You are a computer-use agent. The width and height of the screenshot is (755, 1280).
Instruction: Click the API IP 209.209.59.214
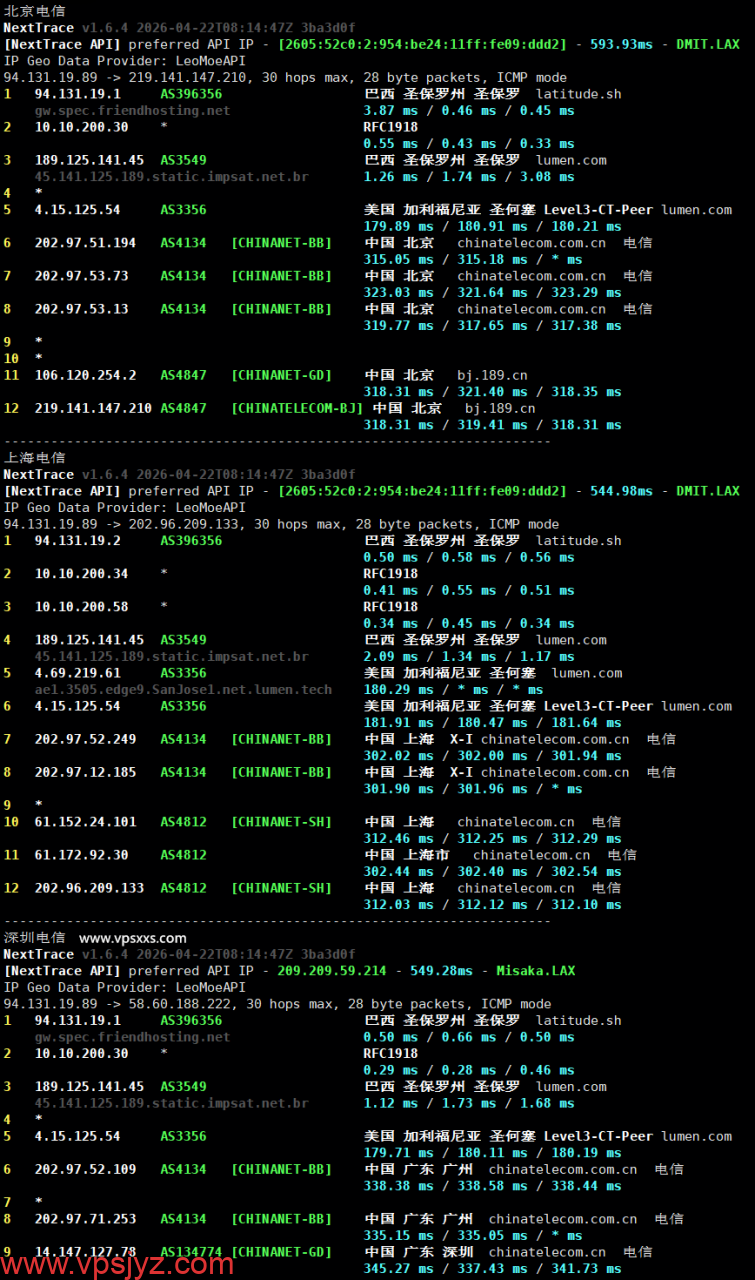pyautogui.click(x=331, y=971)
